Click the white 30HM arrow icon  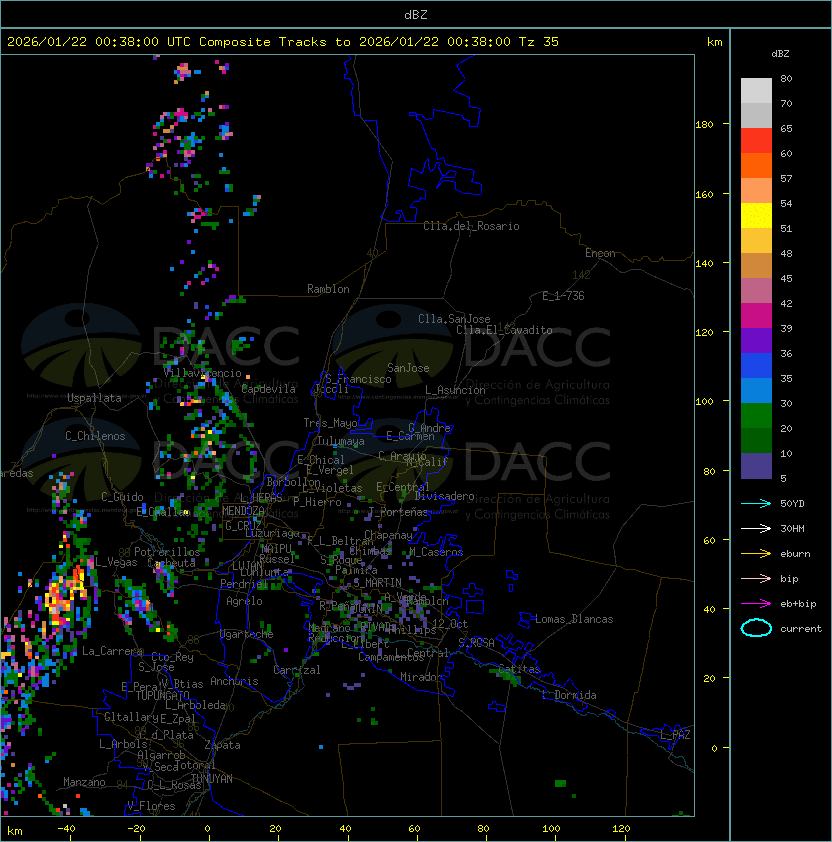click(x=756, y=528)
